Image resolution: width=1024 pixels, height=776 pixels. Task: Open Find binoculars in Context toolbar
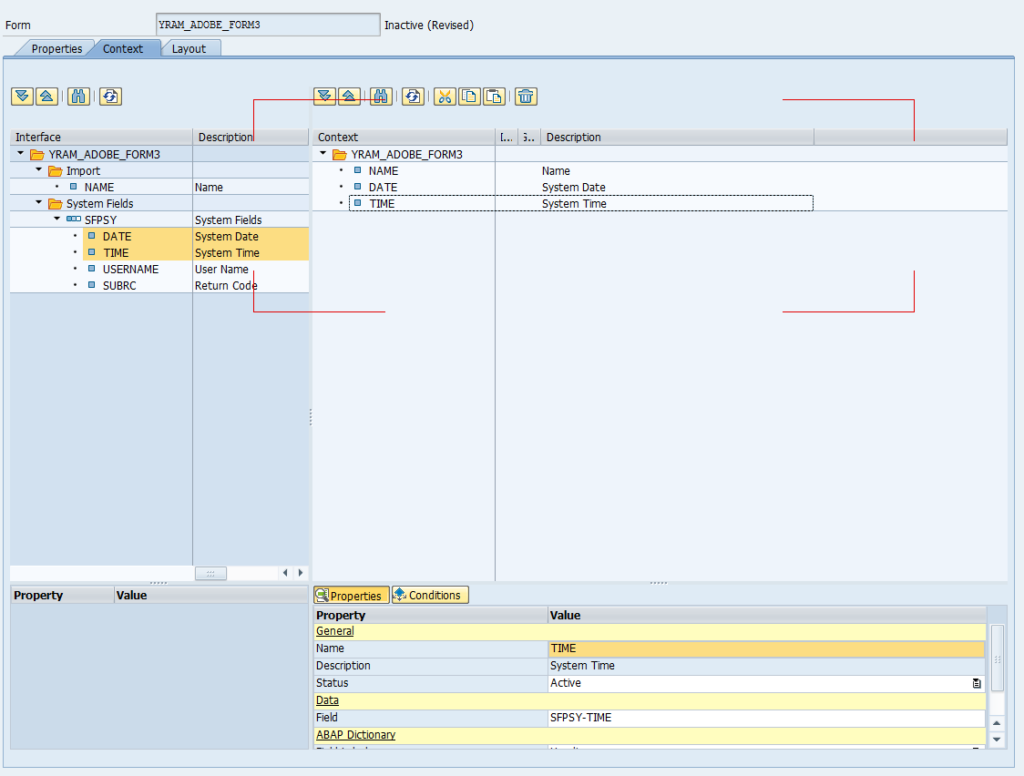(381, 97)
